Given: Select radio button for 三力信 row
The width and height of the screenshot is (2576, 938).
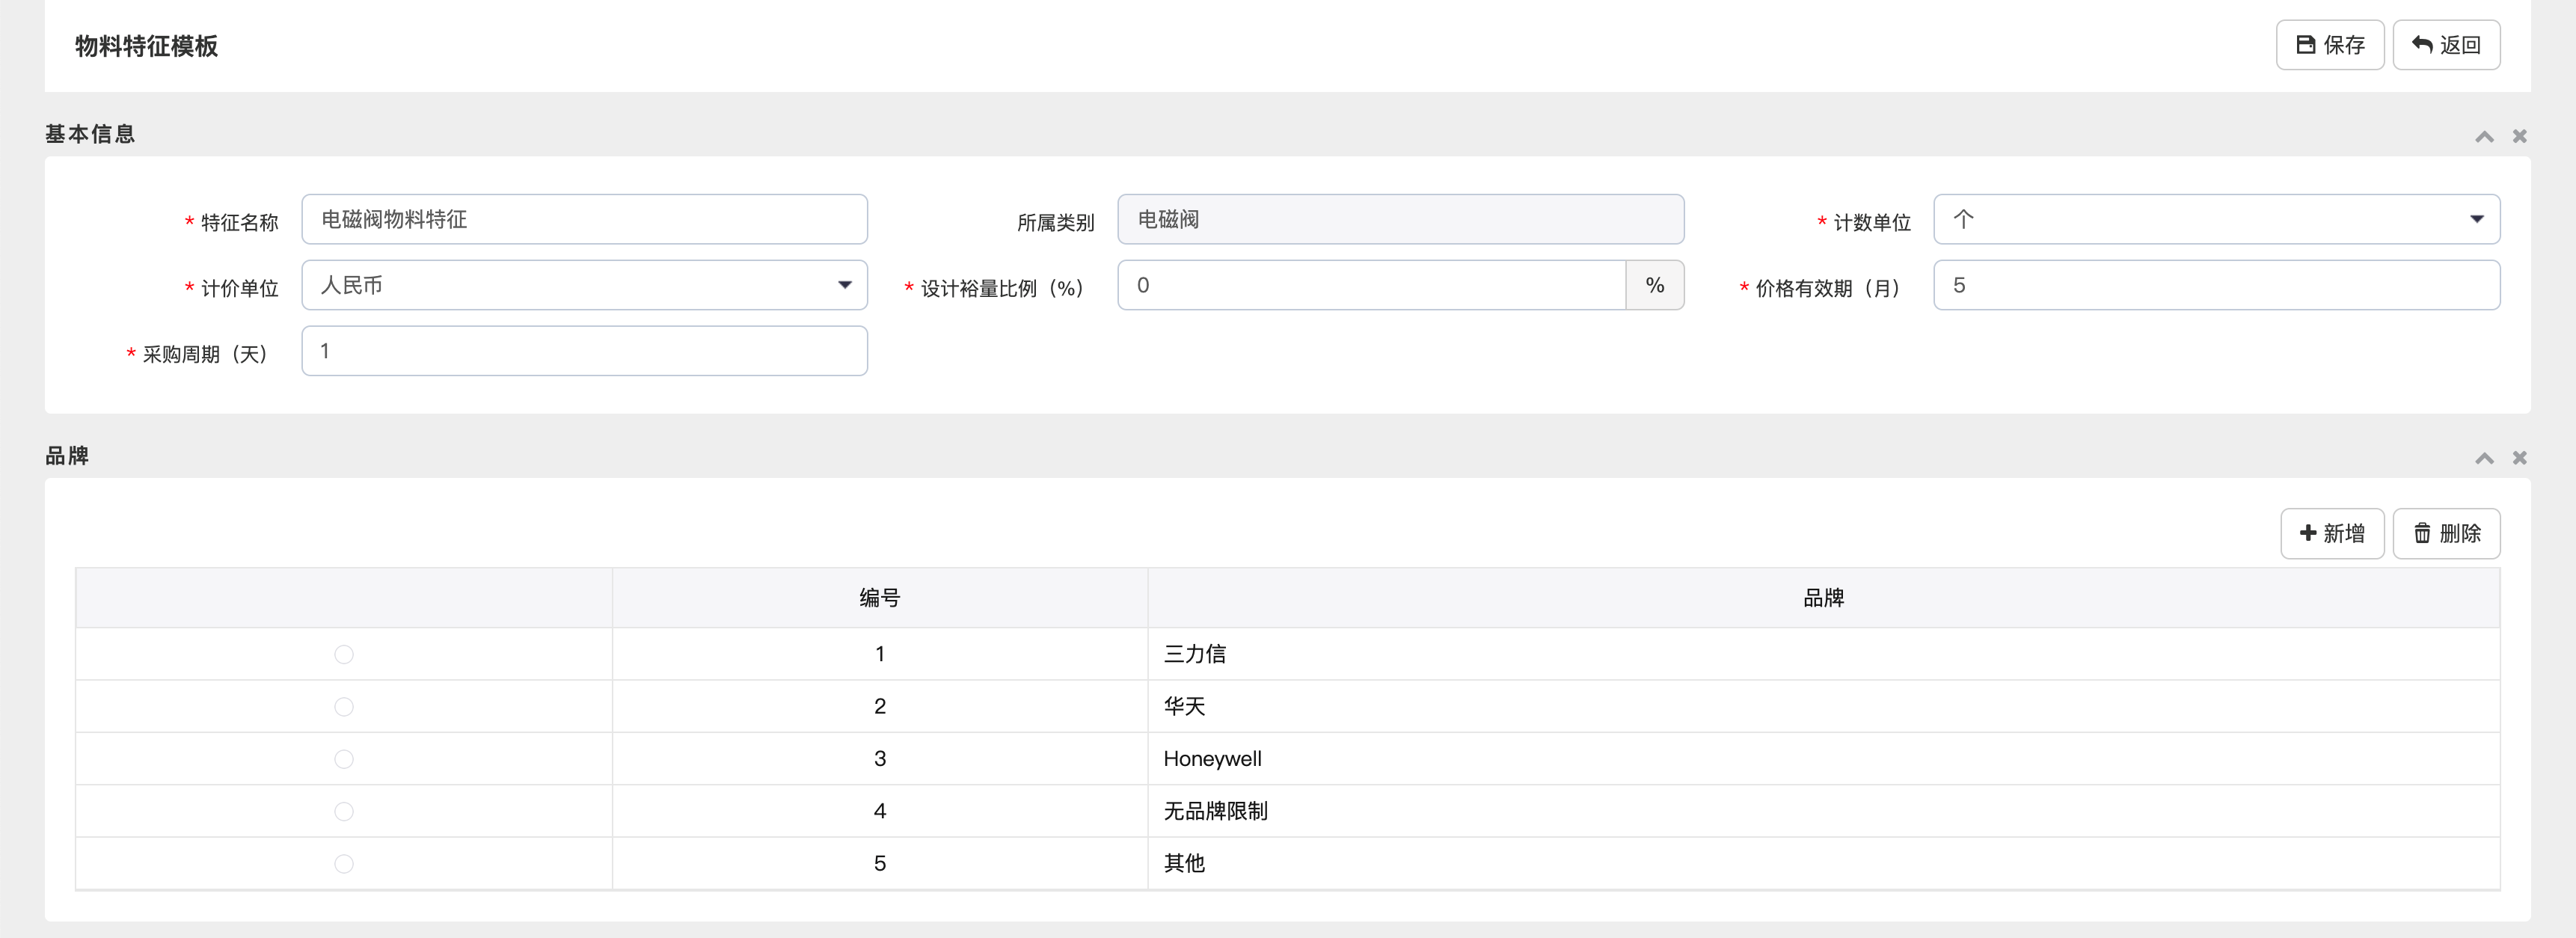Looking at the screenshot, I should pos(344,654).
